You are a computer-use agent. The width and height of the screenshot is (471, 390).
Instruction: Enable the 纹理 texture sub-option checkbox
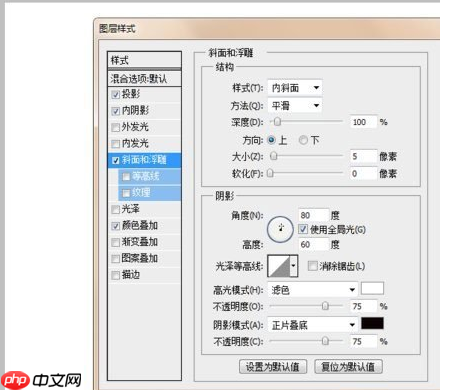(x=126, y=193)
